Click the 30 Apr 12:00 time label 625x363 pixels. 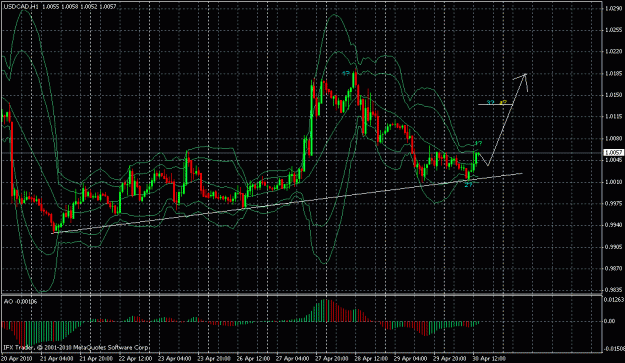[489, 358]
